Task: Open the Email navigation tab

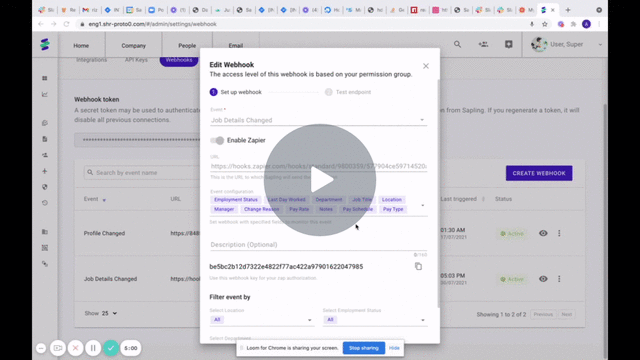Action: 236,45
